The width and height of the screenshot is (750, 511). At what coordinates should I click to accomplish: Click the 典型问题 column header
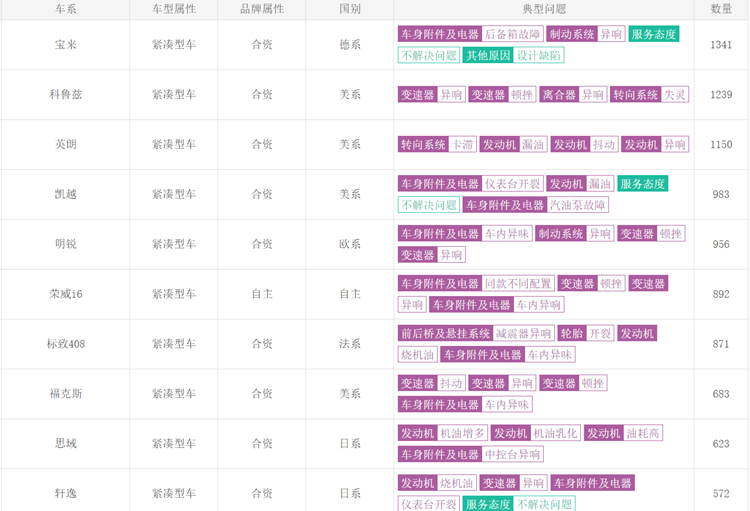coord(544,9)
